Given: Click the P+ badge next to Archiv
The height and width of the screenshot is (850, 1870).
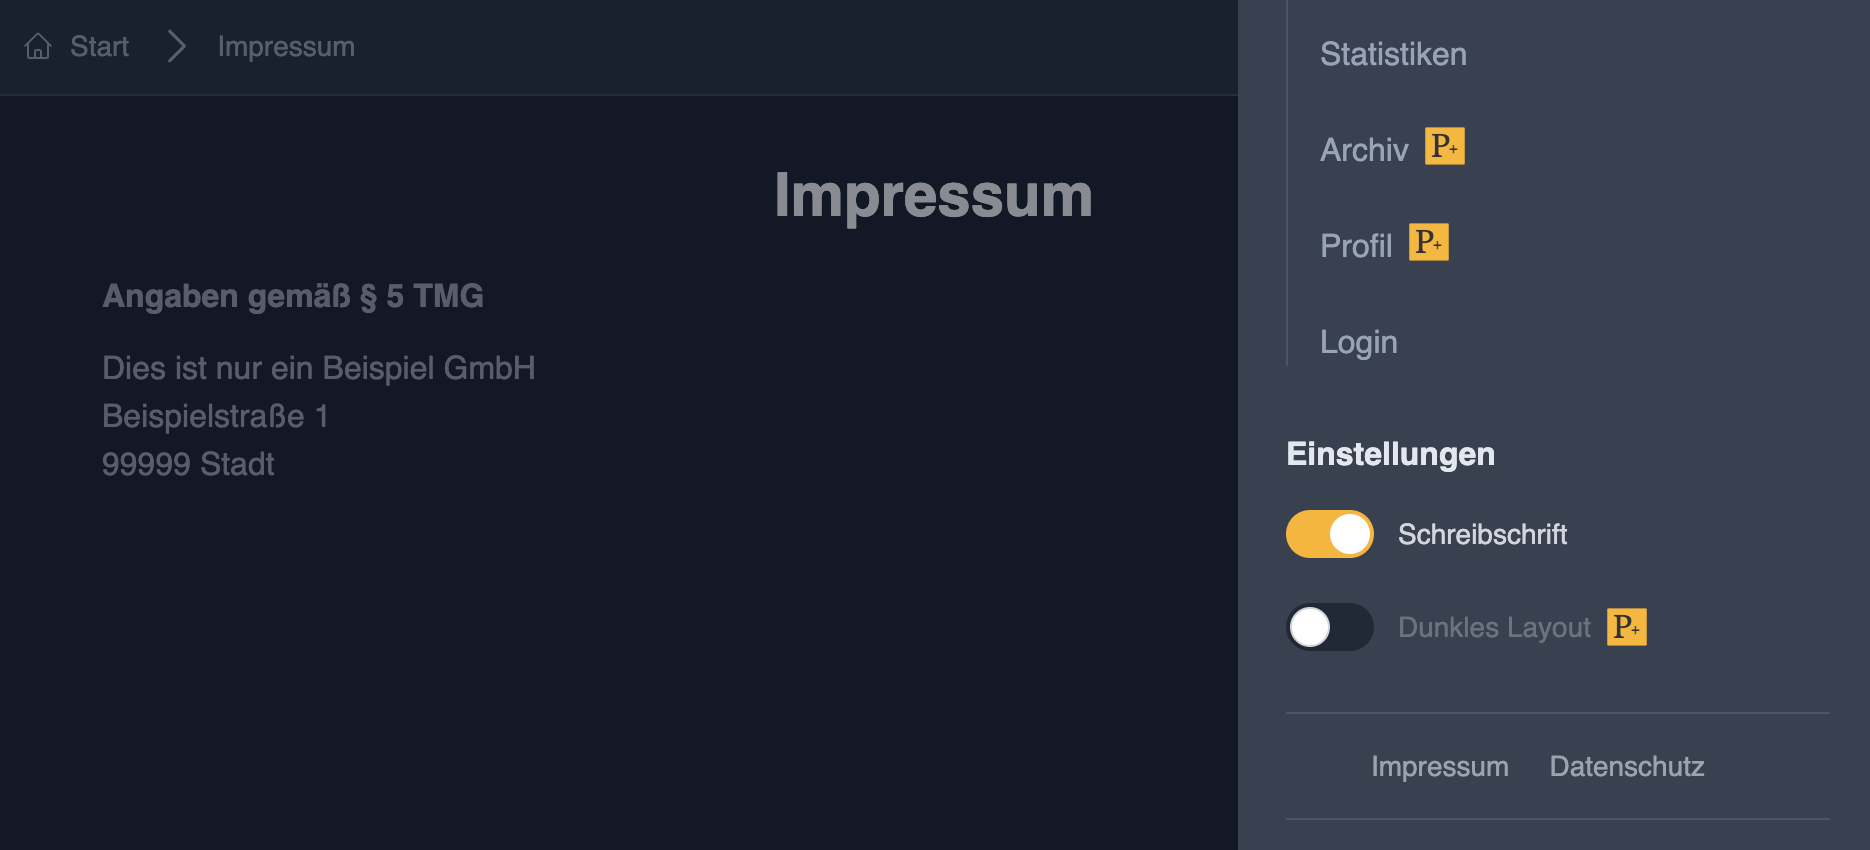Looking at the screenshot, I should [x=1444, y=146].
